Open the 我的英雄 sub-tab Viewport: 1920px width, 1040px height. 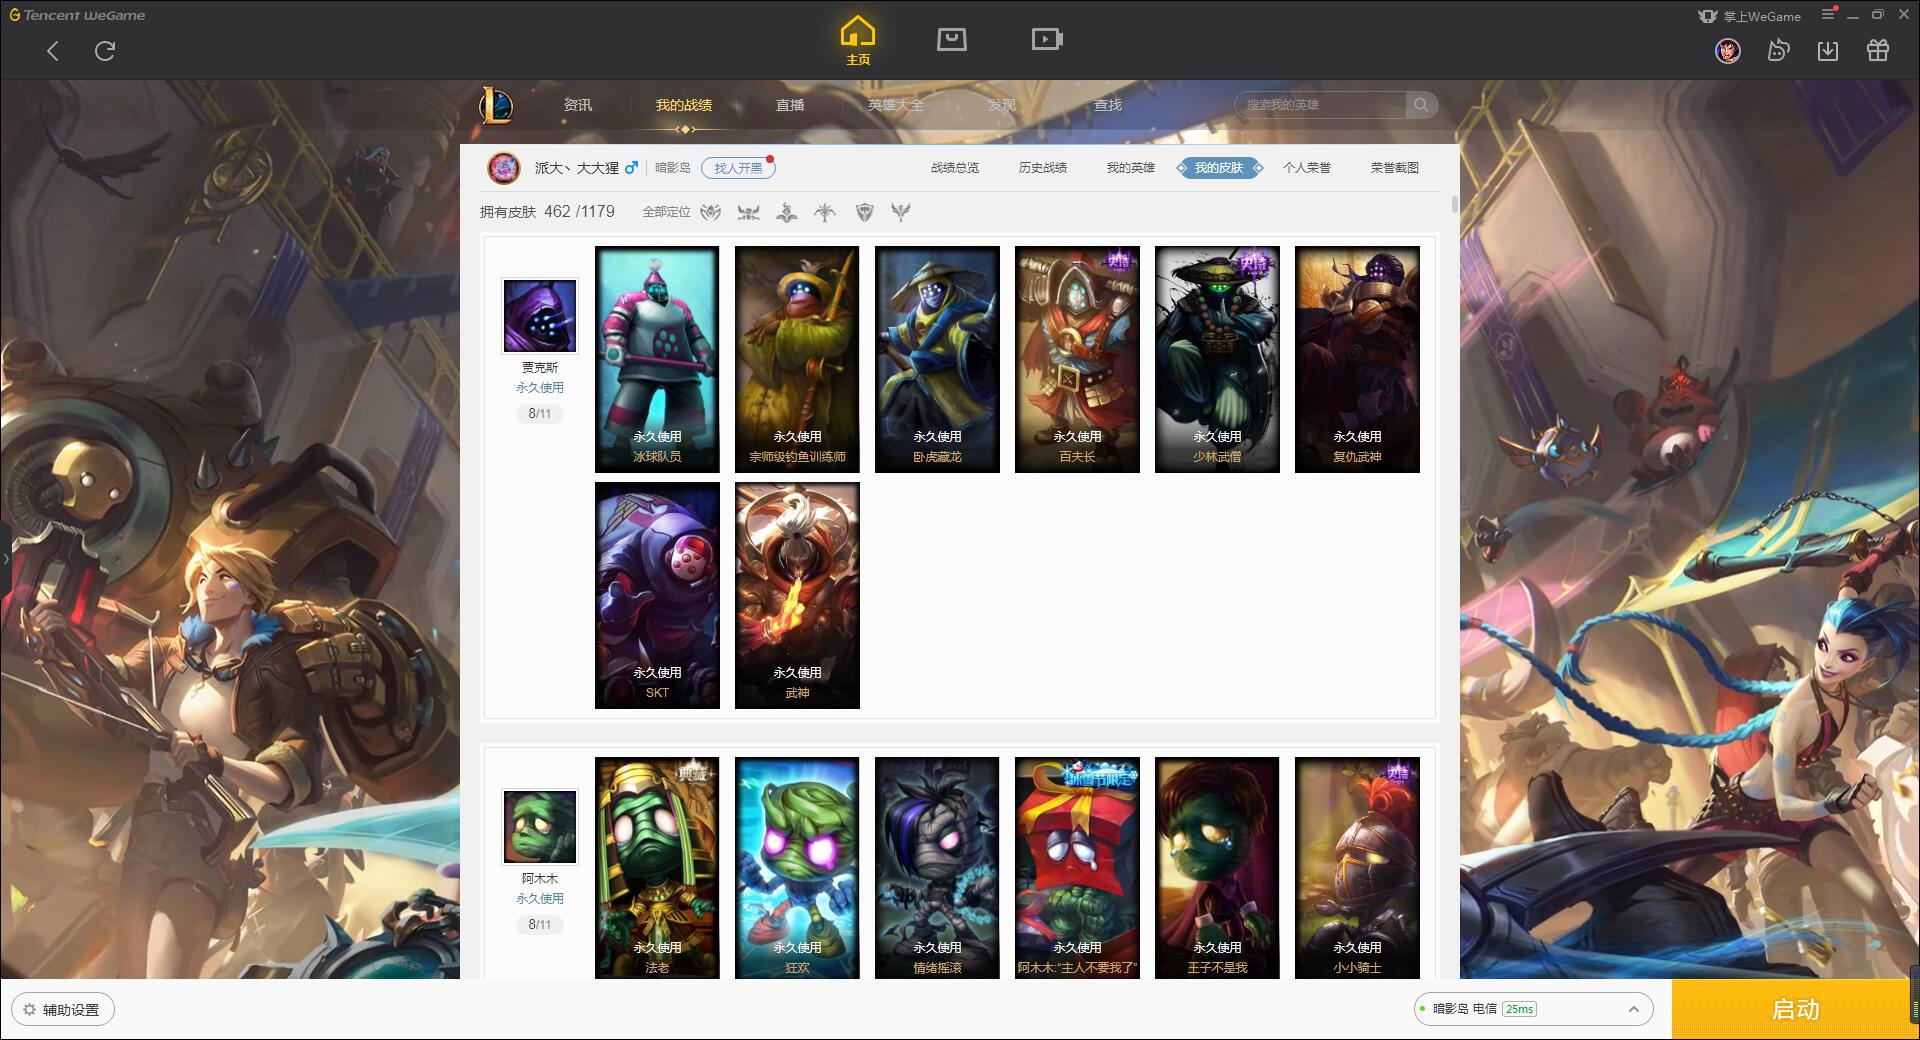[x=1131, y=168]
